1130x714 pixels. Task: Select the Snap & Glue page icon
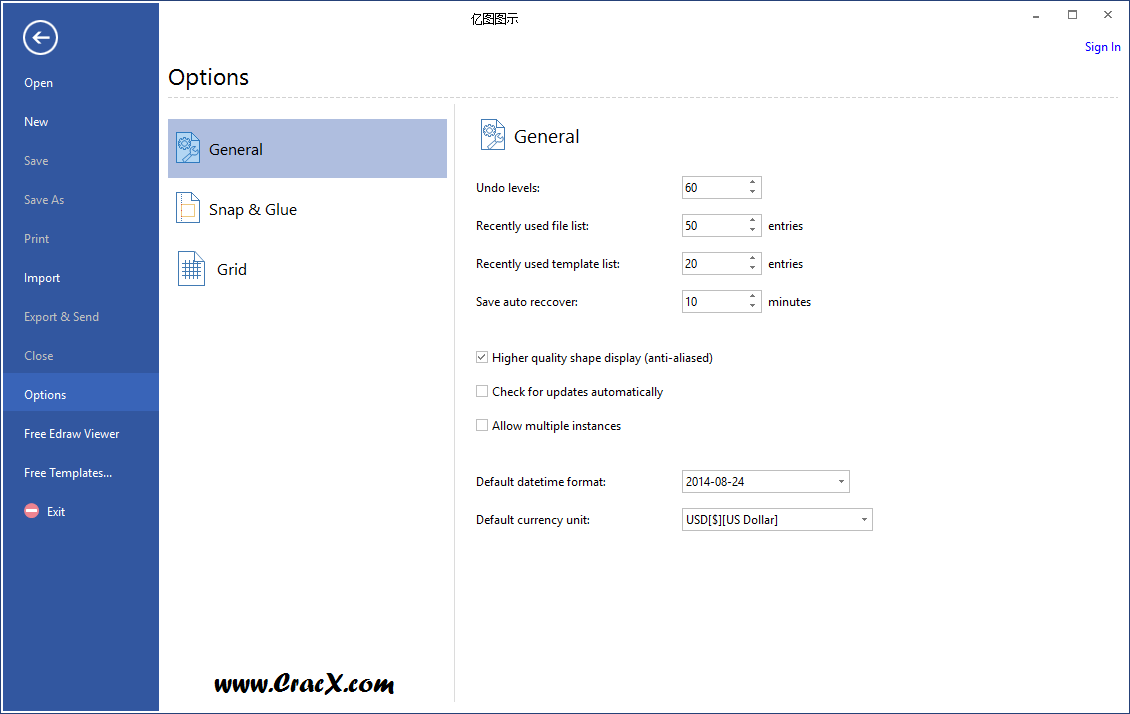click(188, 208)
